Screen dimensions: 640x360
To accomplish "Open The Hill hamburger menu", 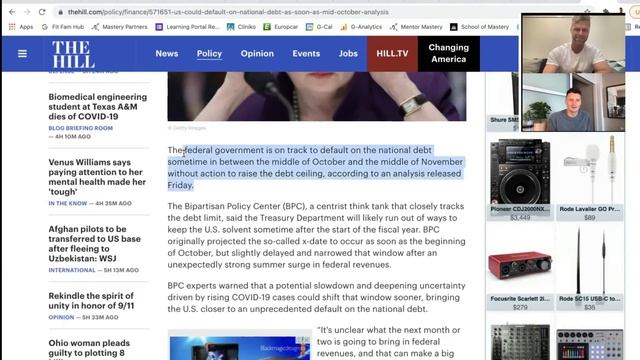I will point(22,53).
